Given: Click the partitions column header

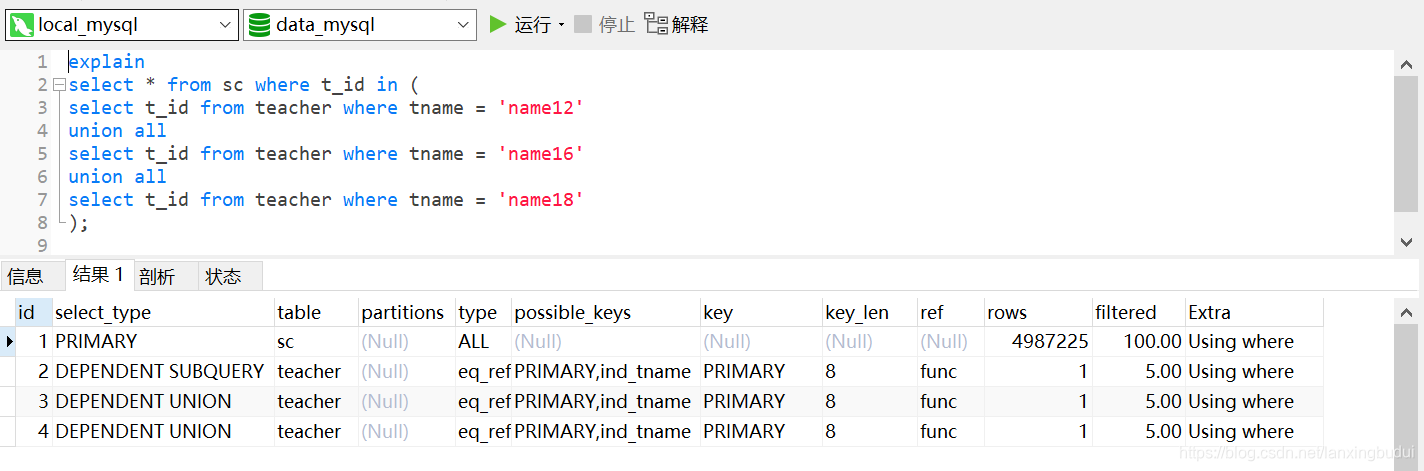Looking at the screenshot, I should pos(407,312).
